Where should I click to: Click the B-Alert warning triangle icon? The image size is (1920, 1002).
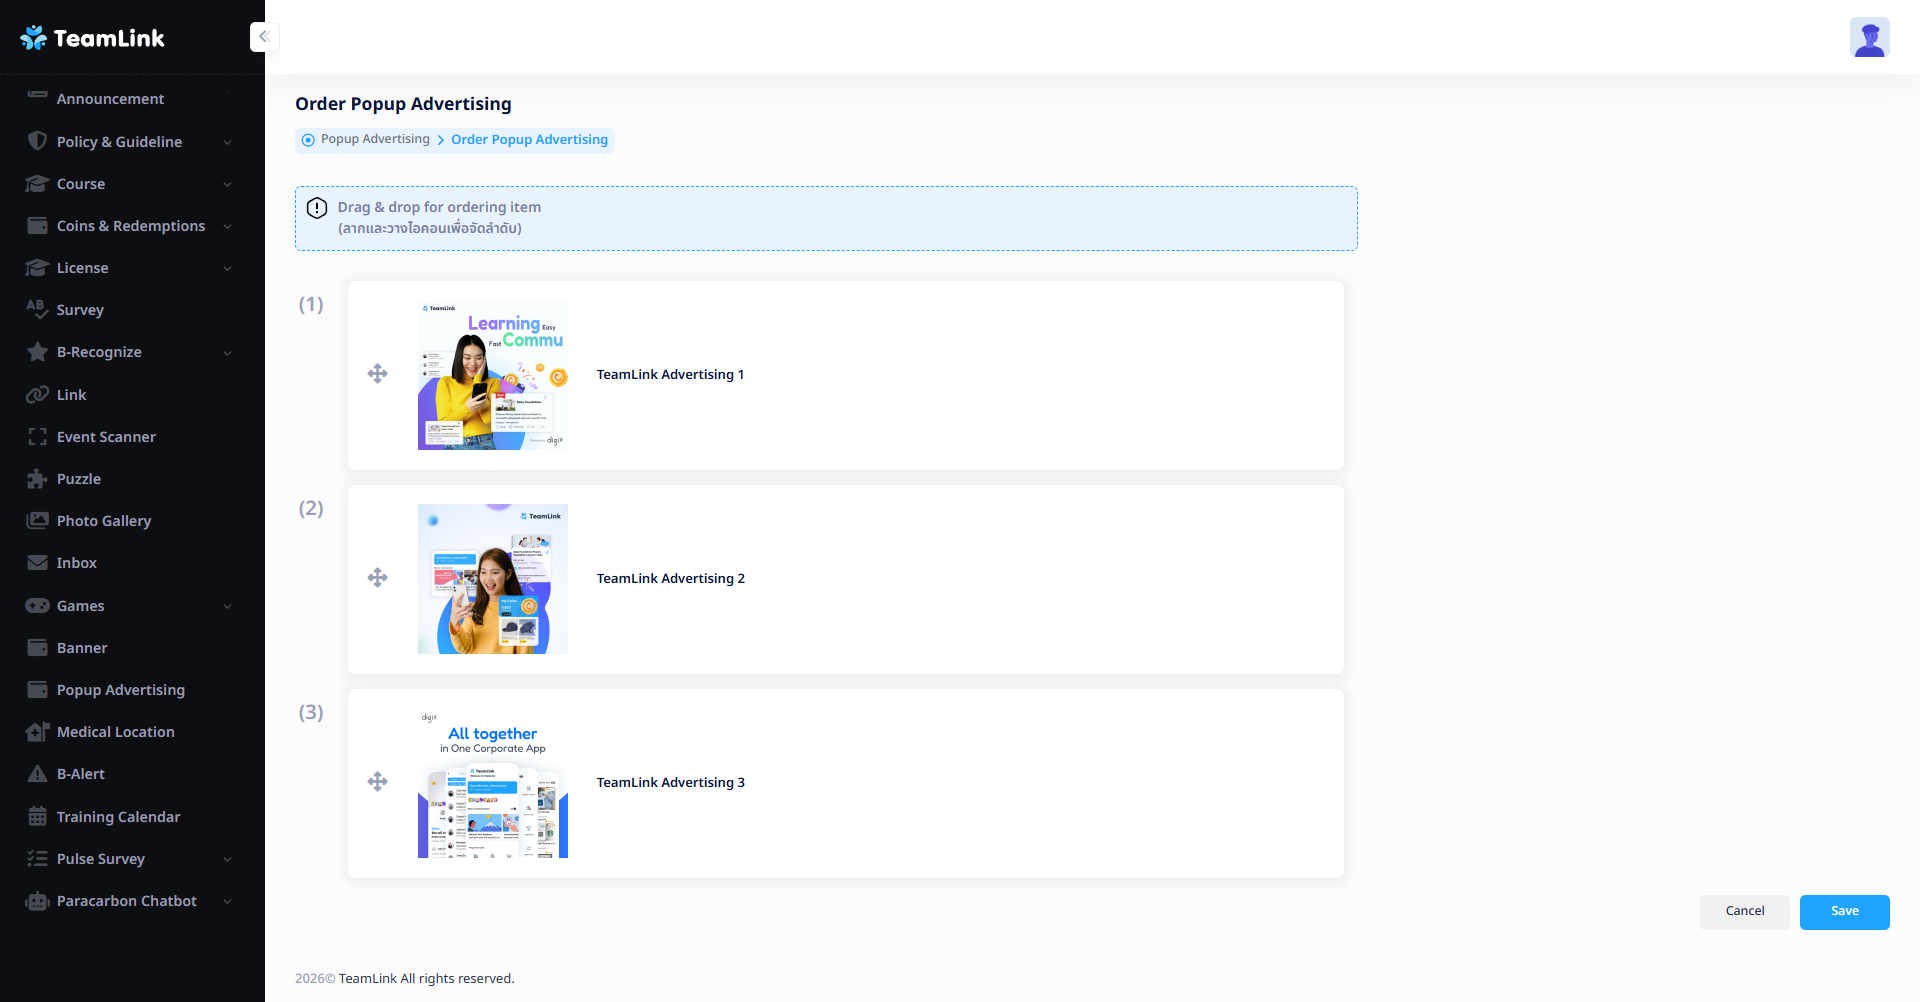(x=37, y=774)
